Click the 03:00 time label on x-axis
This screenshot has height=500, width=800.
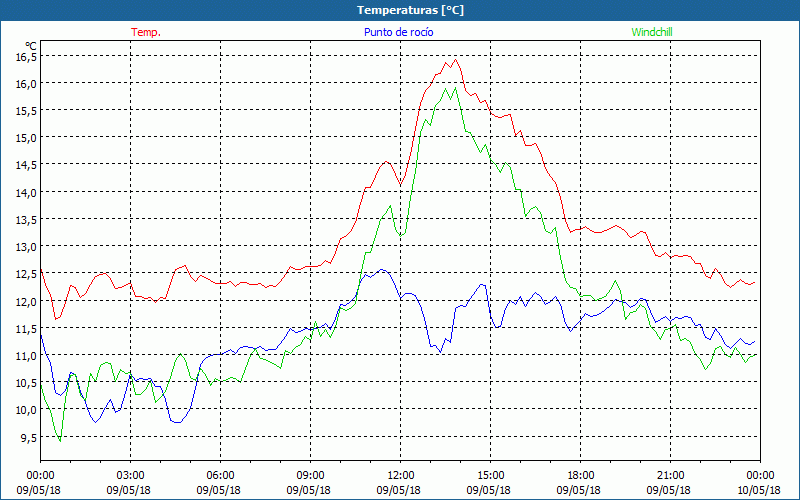(x=130, y=475)
